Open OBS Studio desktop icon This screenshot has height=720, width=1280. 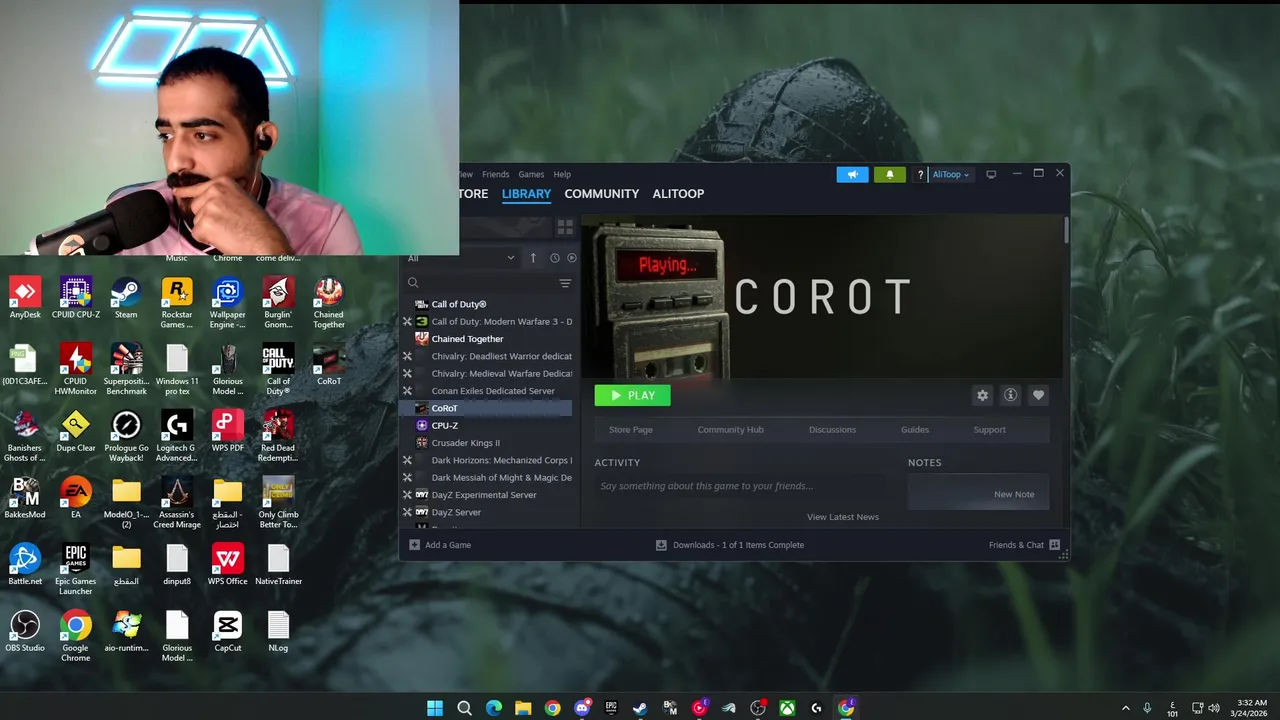tap(25, 631)
